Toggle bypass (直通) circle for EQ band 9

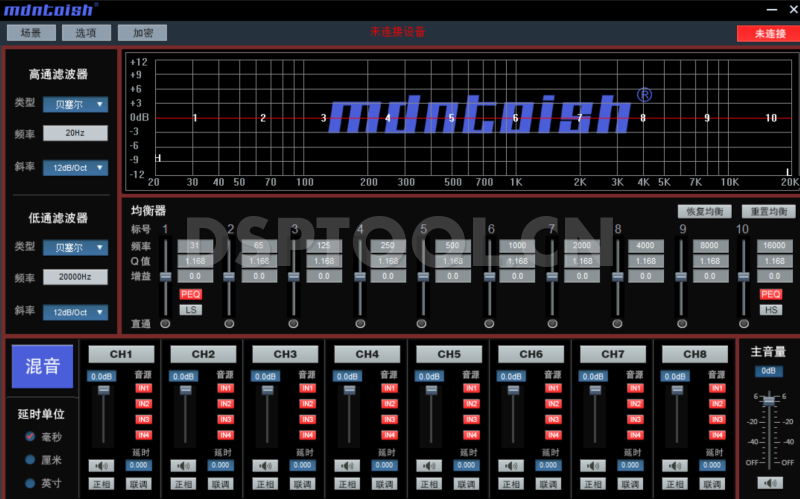[682, 323]
